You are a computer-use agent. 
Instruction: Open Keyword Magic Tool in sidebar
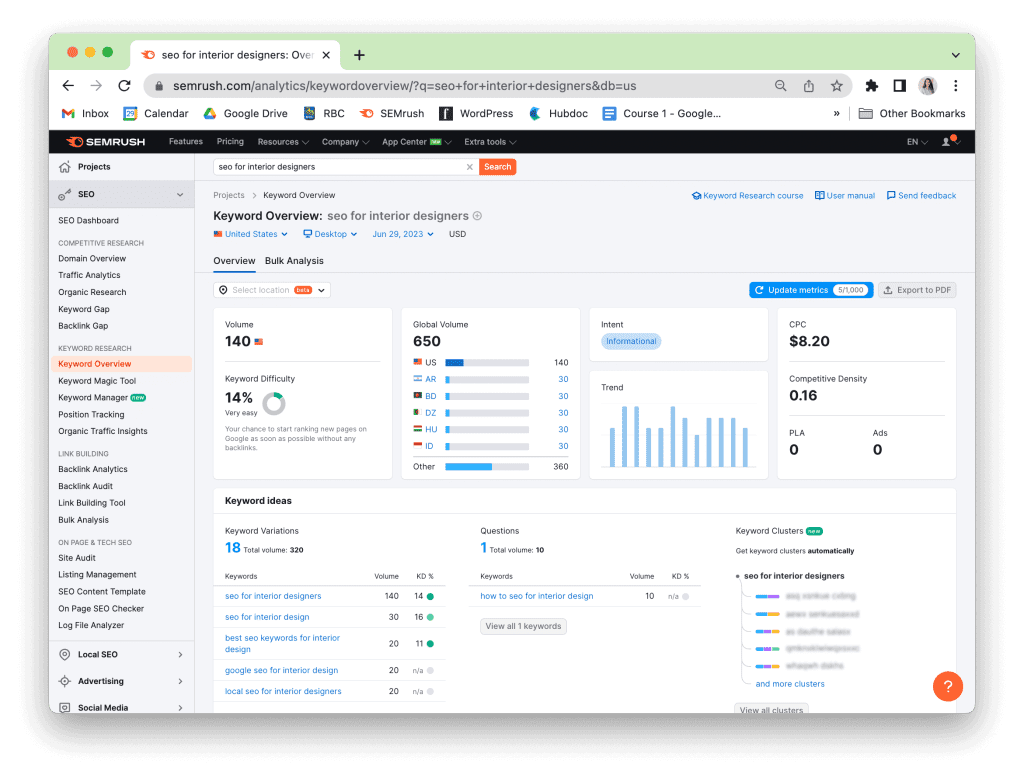(x=97, y=381)
